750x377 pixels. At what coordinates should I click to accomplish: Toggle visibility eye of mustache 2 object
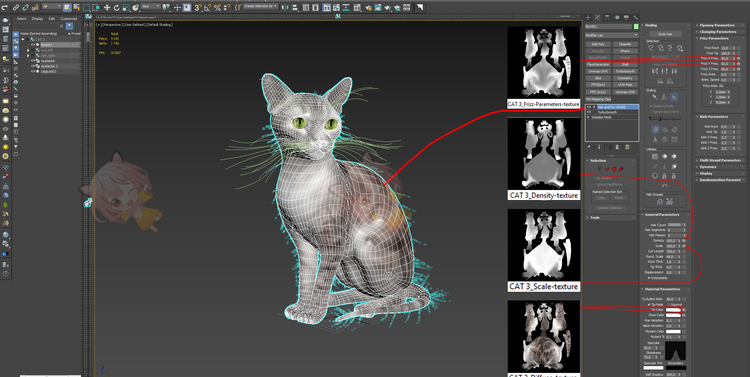point(33,66)
